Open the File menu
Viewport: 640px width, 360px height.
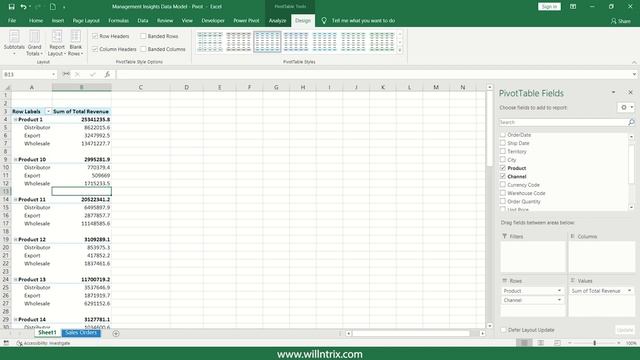[12, 20]
